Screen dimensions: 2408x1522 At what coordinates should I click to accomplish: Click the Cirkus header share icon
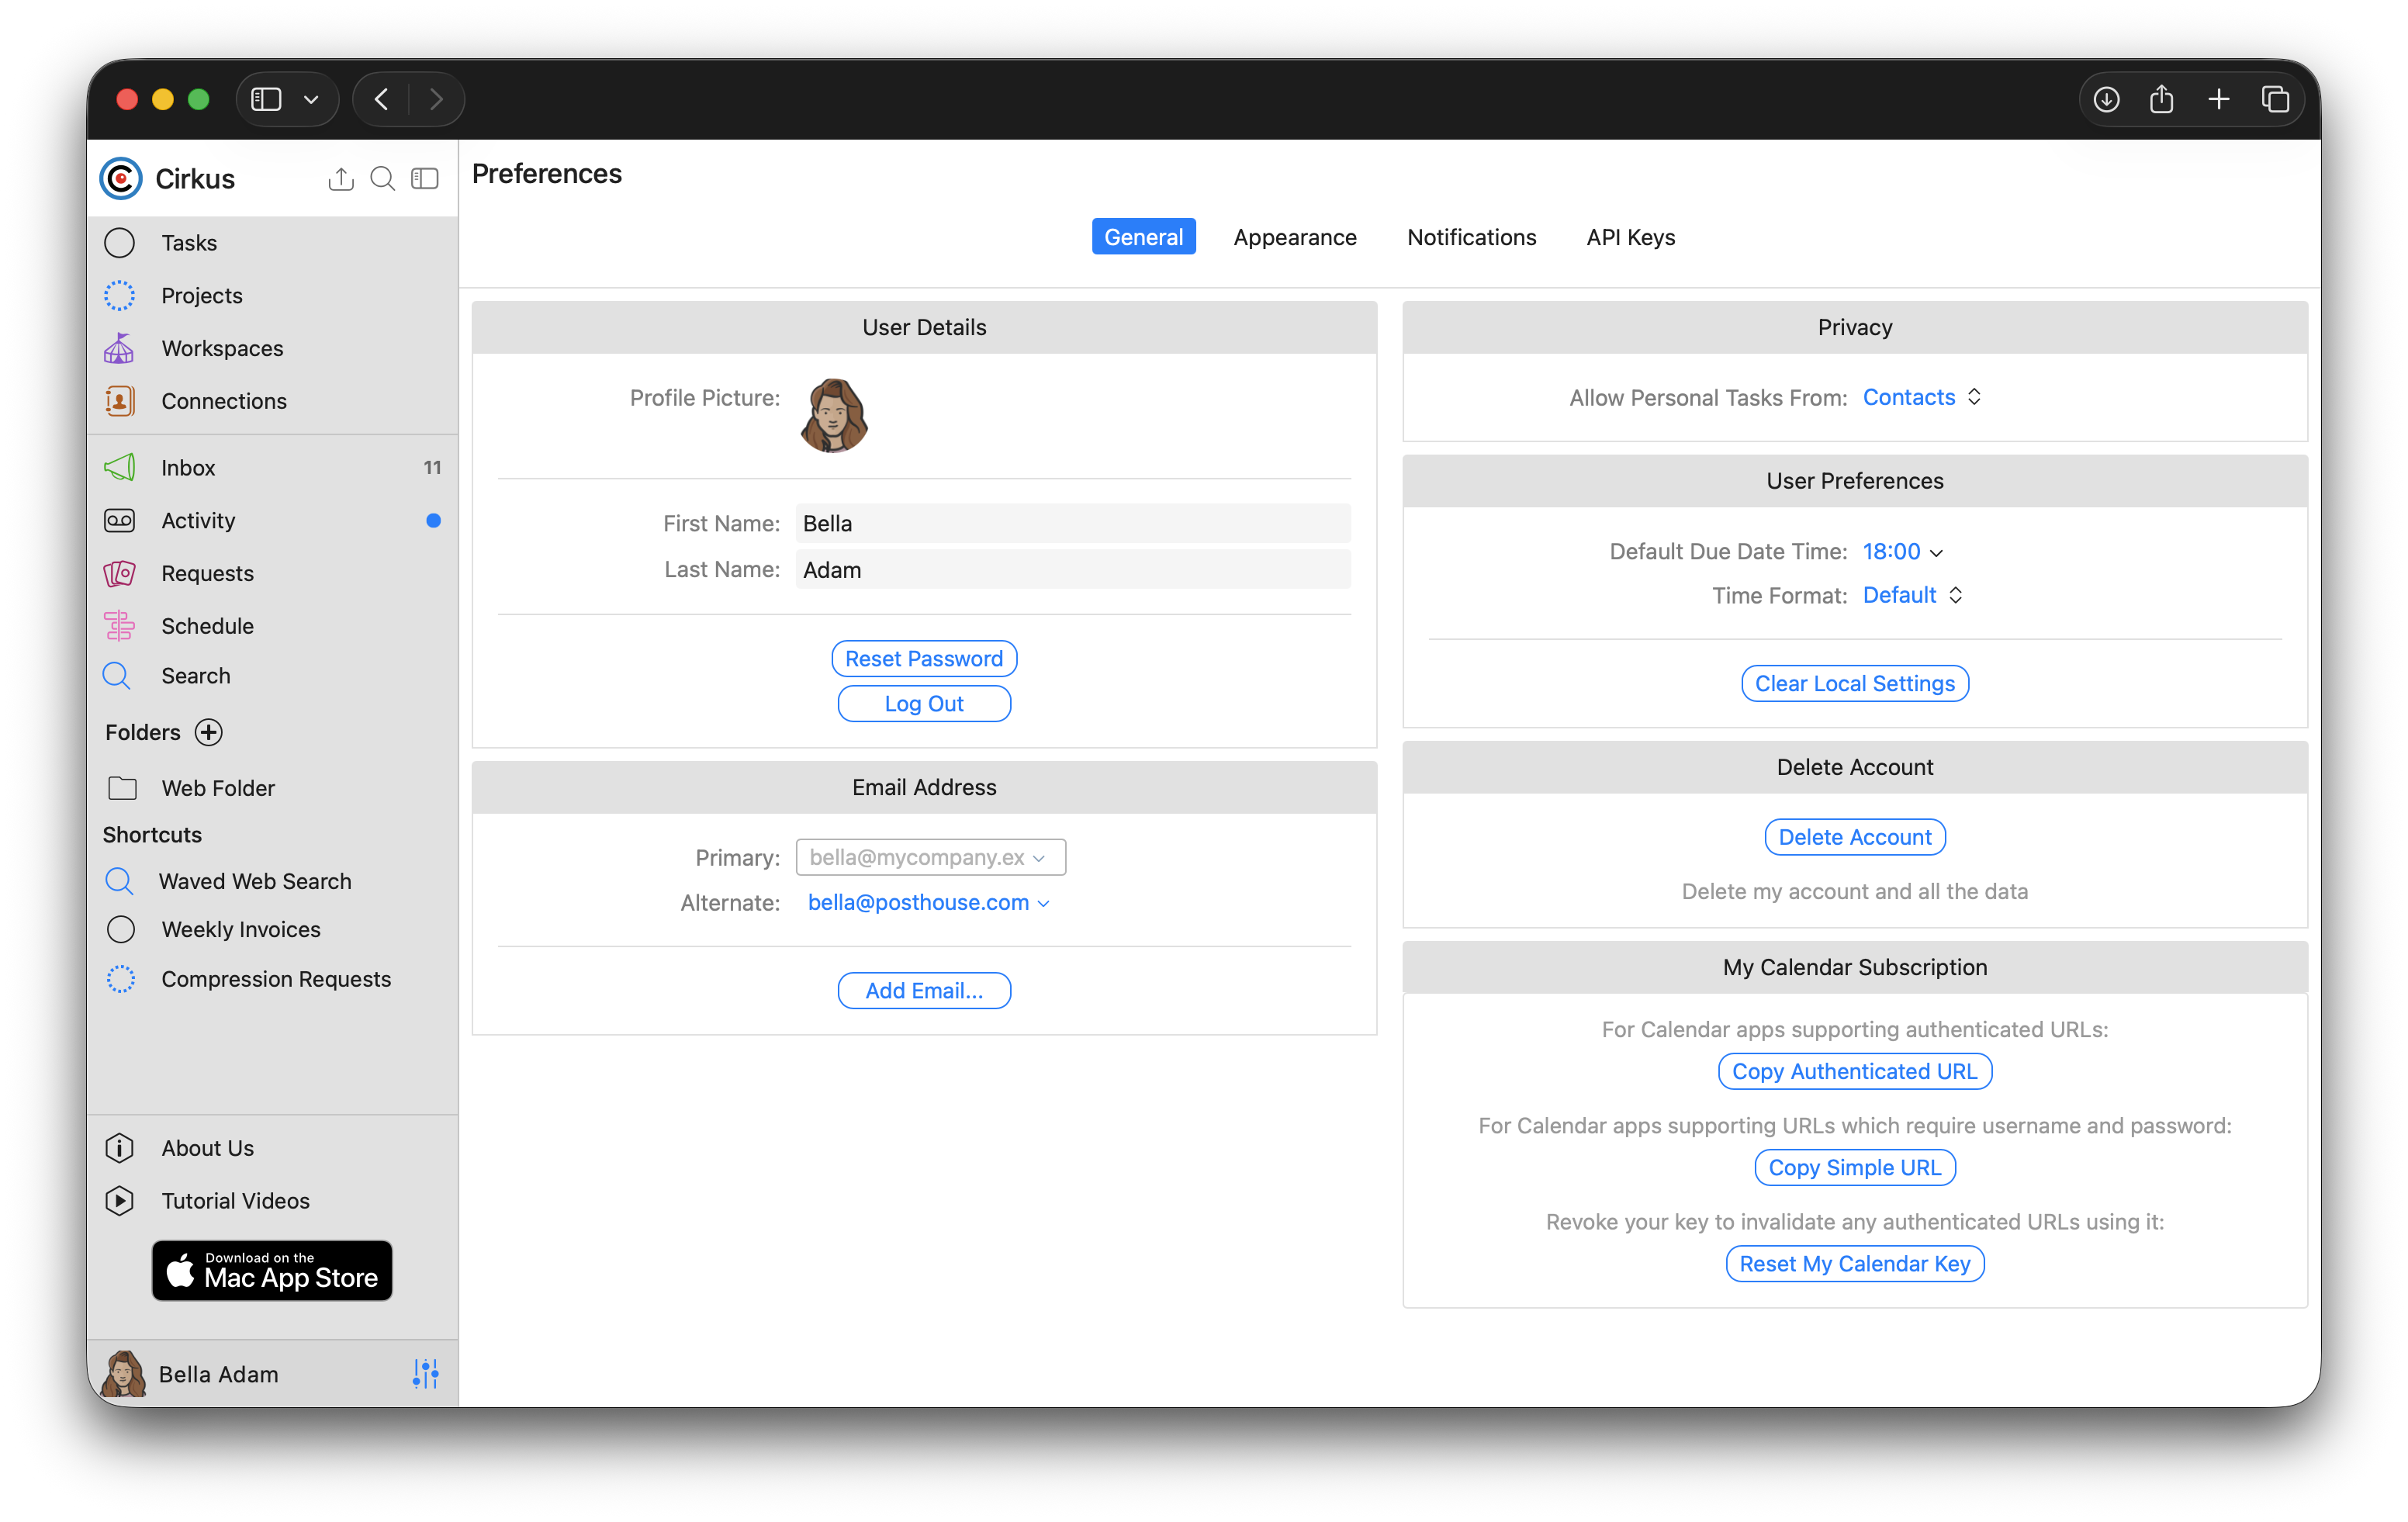click(x=340, y=179)
